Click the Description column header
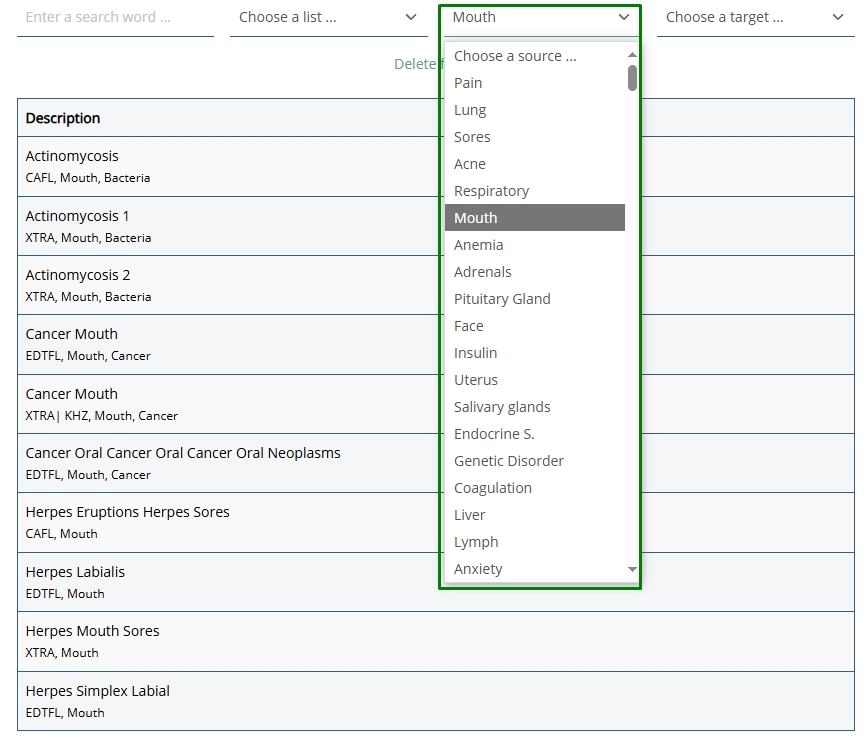Viewport: 868px width, 744px height. (63, 118)
